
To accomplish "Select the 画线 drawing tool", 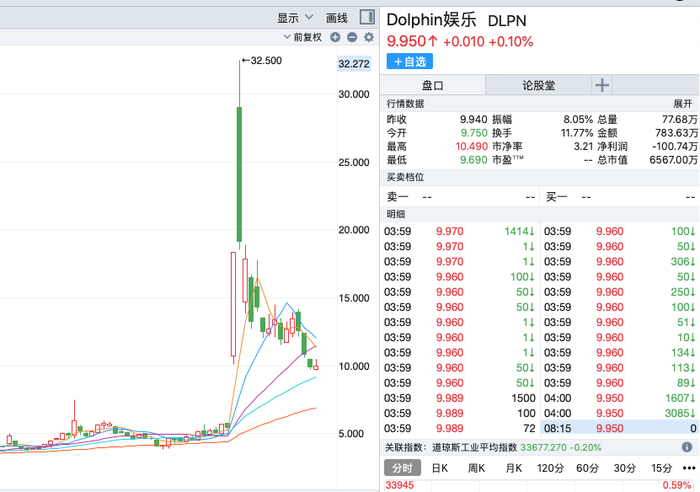I will coord(337,18).
